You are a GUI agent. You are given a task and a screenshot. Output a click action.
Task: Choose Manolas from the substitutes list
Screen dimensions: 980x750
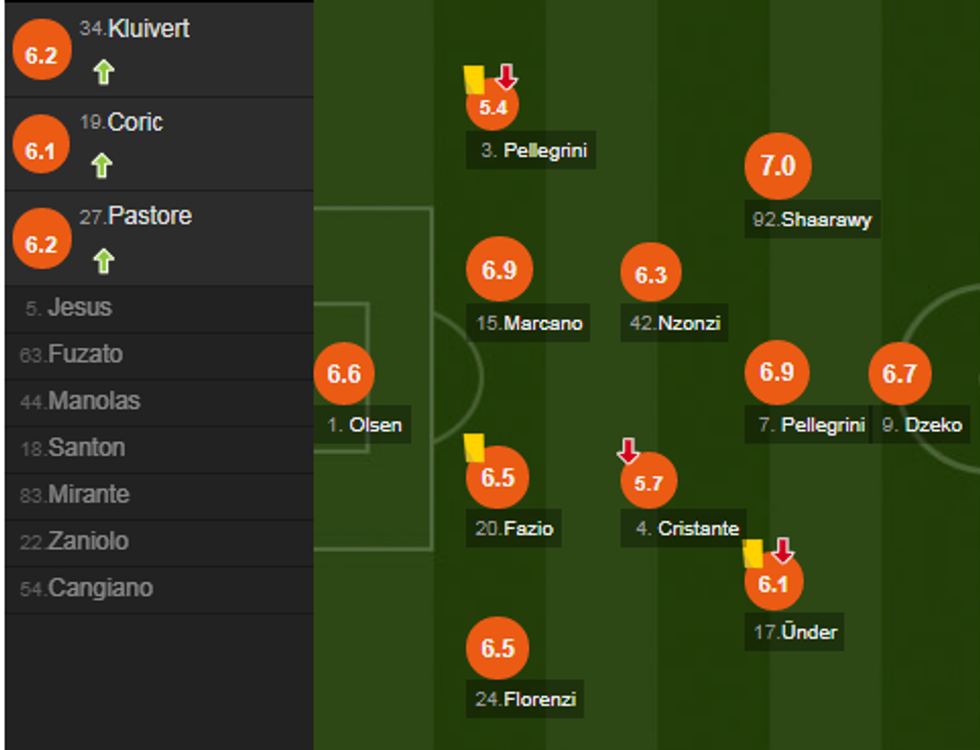pyautogui.click(x=94, y=402)
